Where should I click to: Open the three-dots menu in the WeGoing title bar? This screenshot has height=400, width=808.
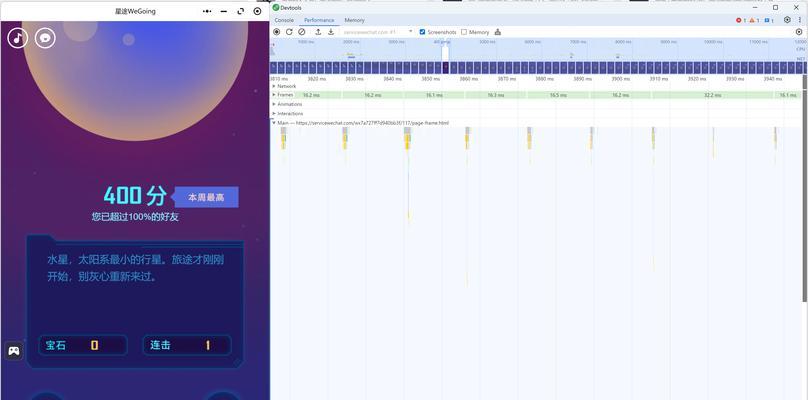(207, 11)
